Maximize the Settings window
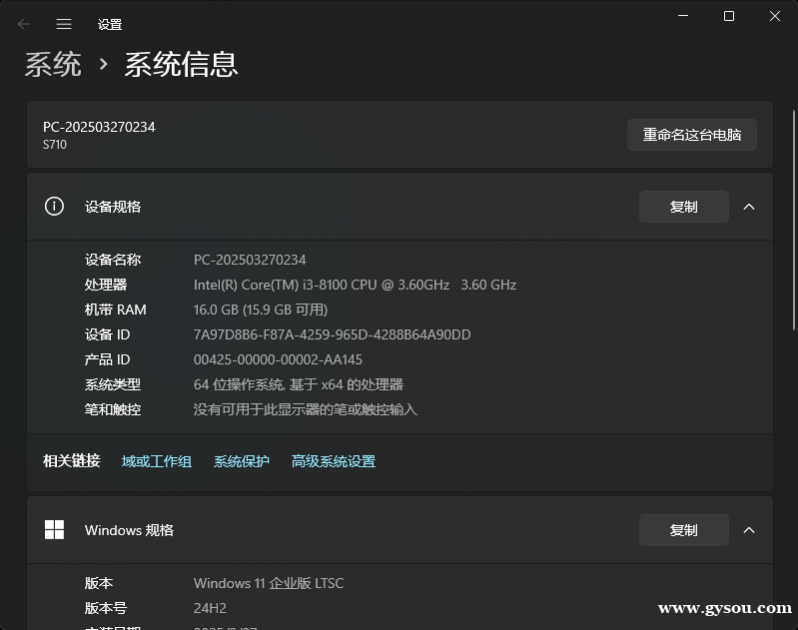 click(729, 16)
